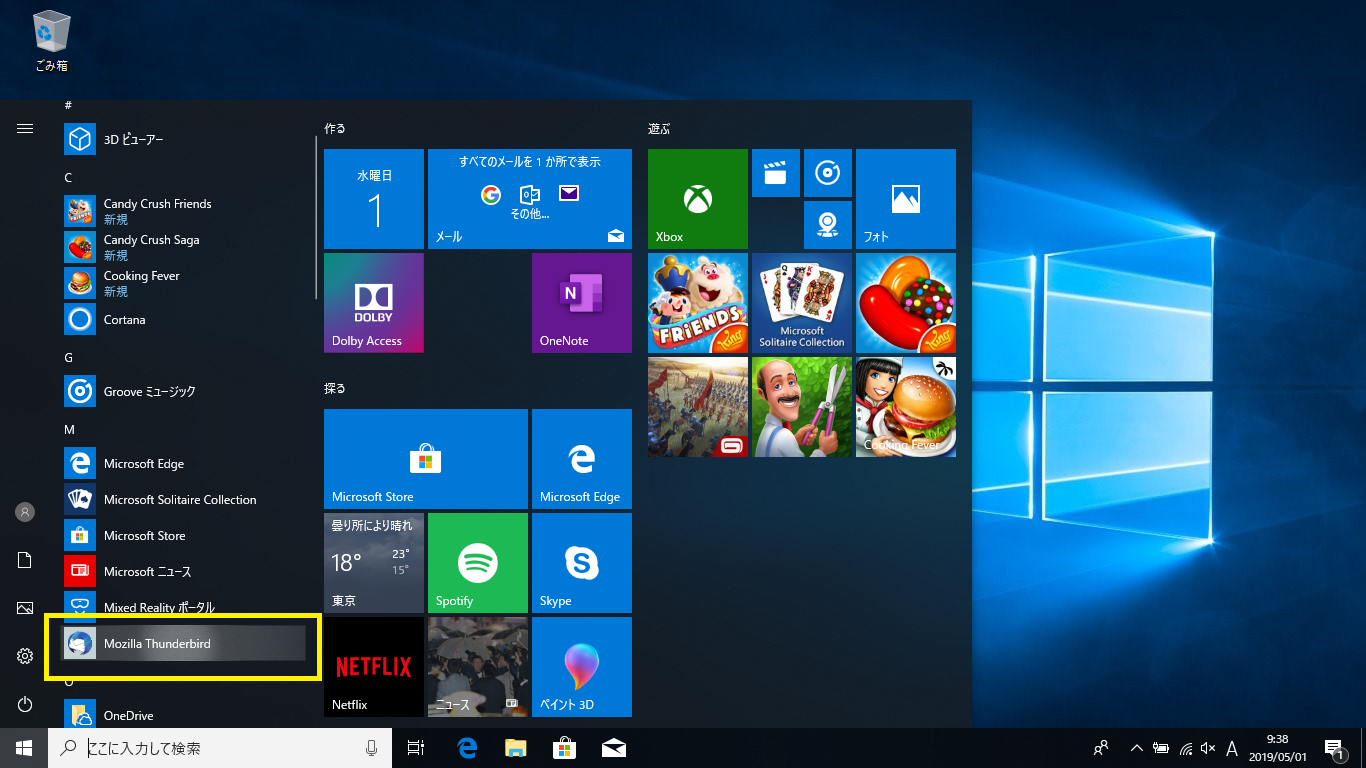Screen dimensions: 1366x768
Task: Open the ペイント 3D tile
Action: click(x=582, y=667)
